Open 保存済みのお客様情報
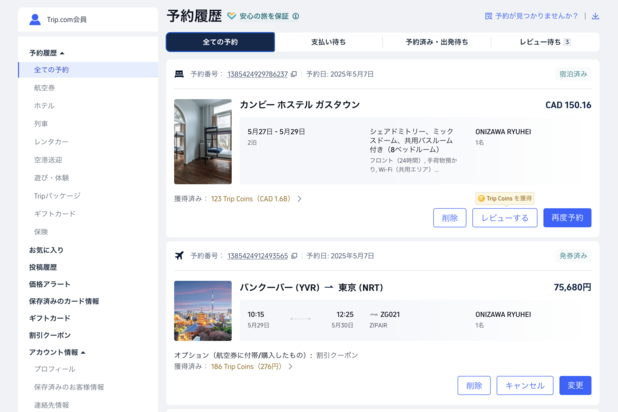 [69, 387]
